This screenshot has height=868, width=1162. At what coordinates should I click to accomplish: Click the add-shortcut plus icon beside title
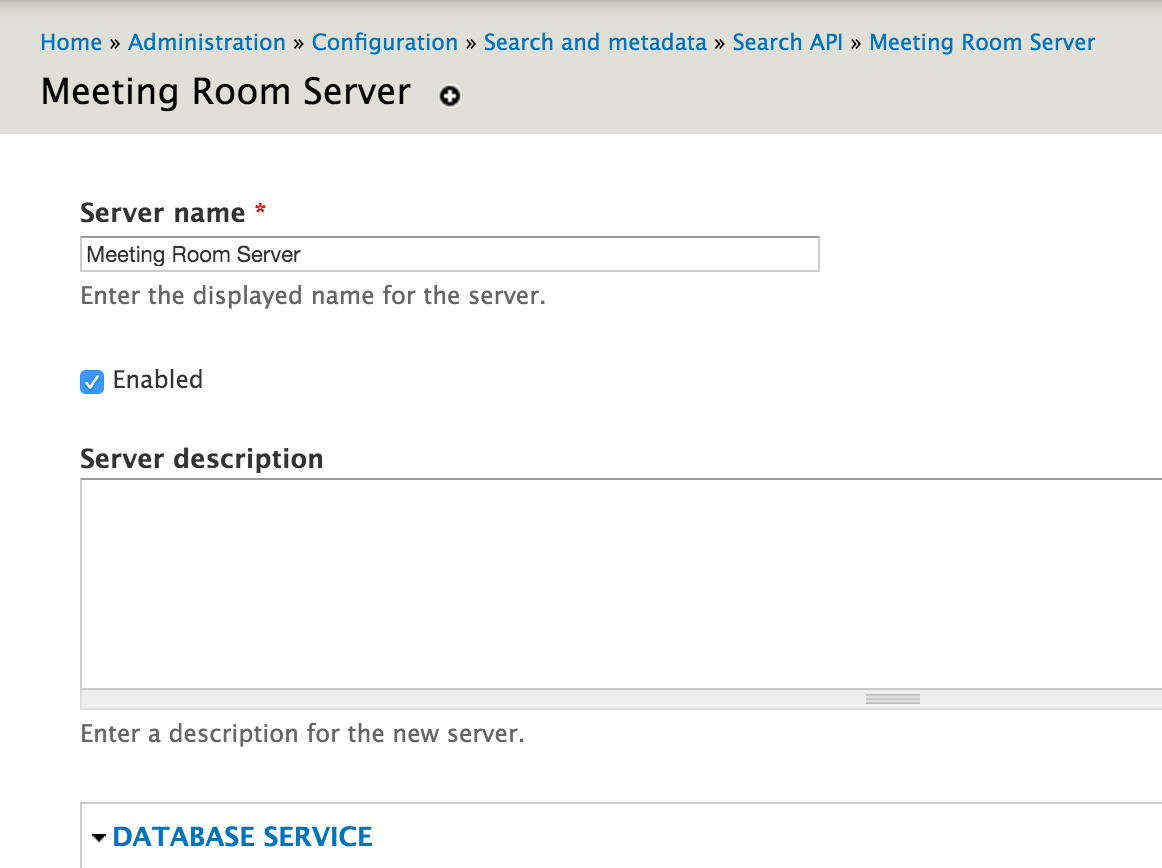click(450, 96)
